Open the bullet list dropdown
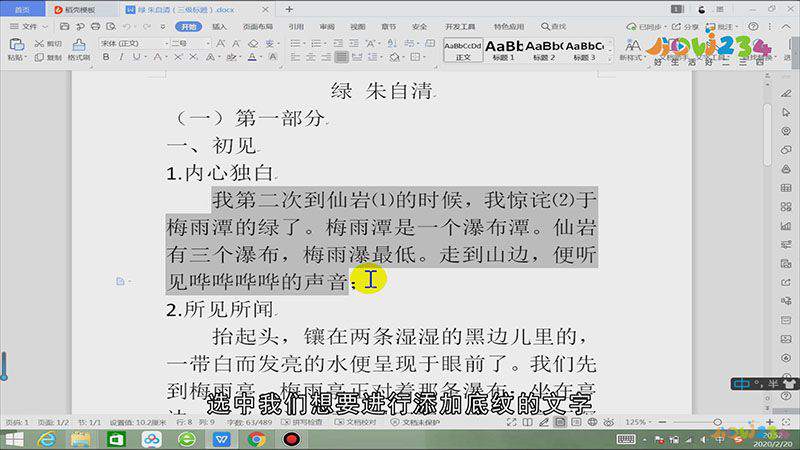The image size is (800, 450). (305, 44)
